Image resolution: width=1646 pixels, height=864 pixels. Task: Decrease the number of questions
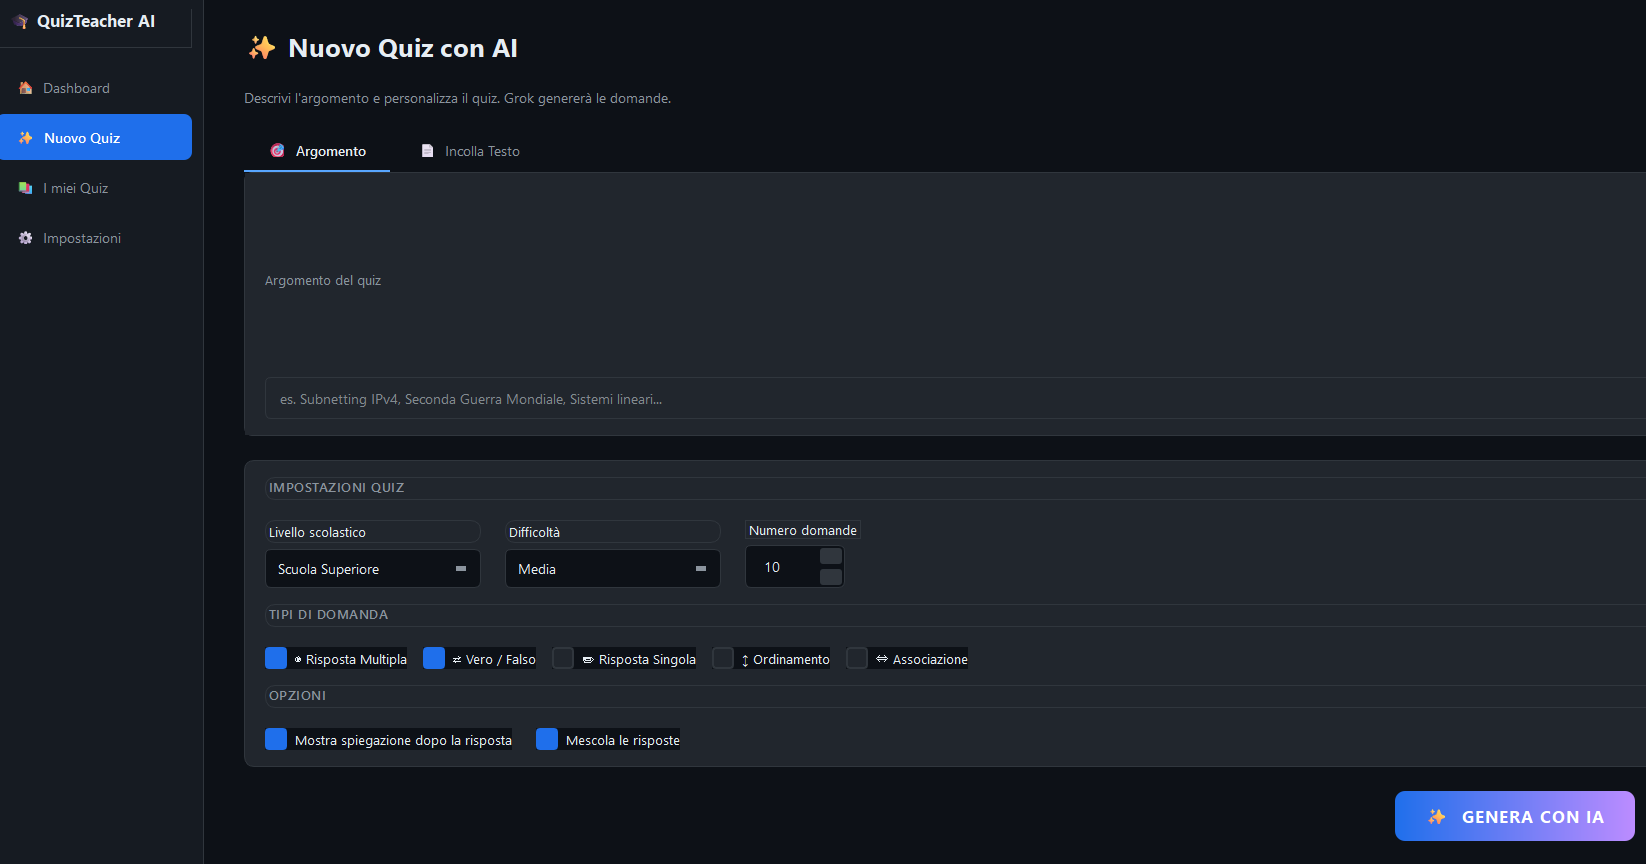click(831, 577)
